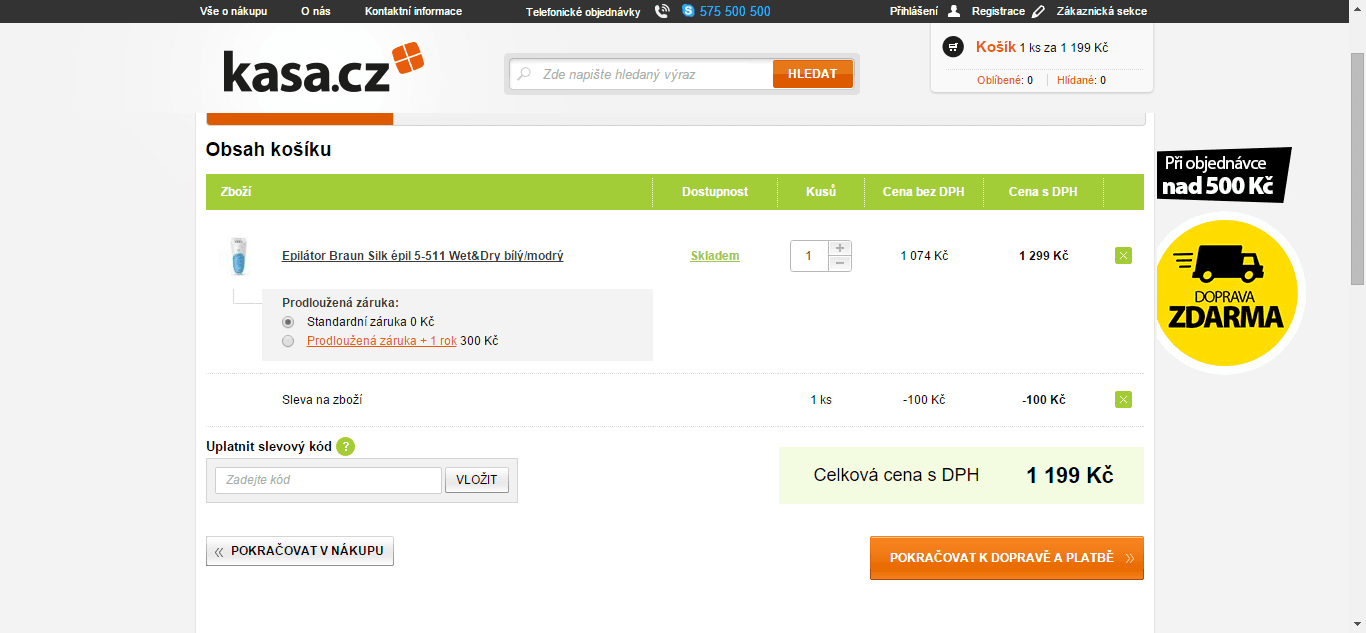This screenshot has width=1366, height=633.
Task: Click the Košík cart link
Action: pos(996,47)
